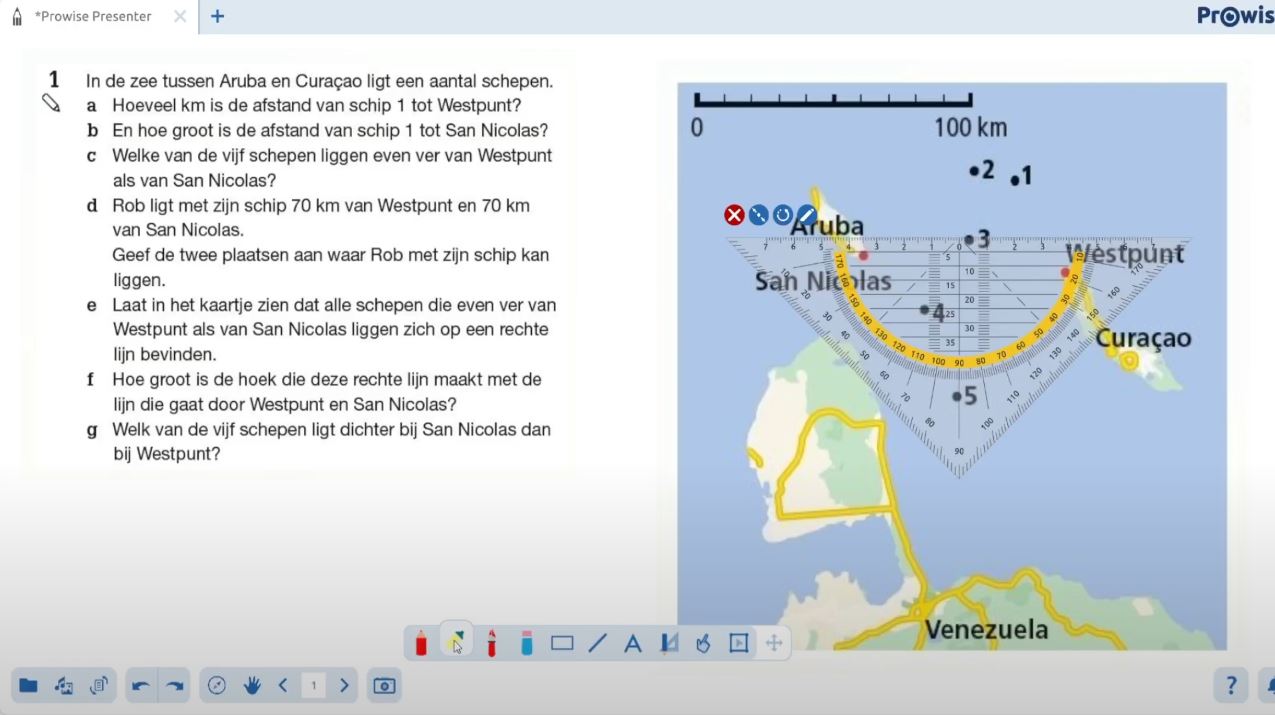Go to the next page arrow
1275x715 pixels.
[x=344, y=685]
